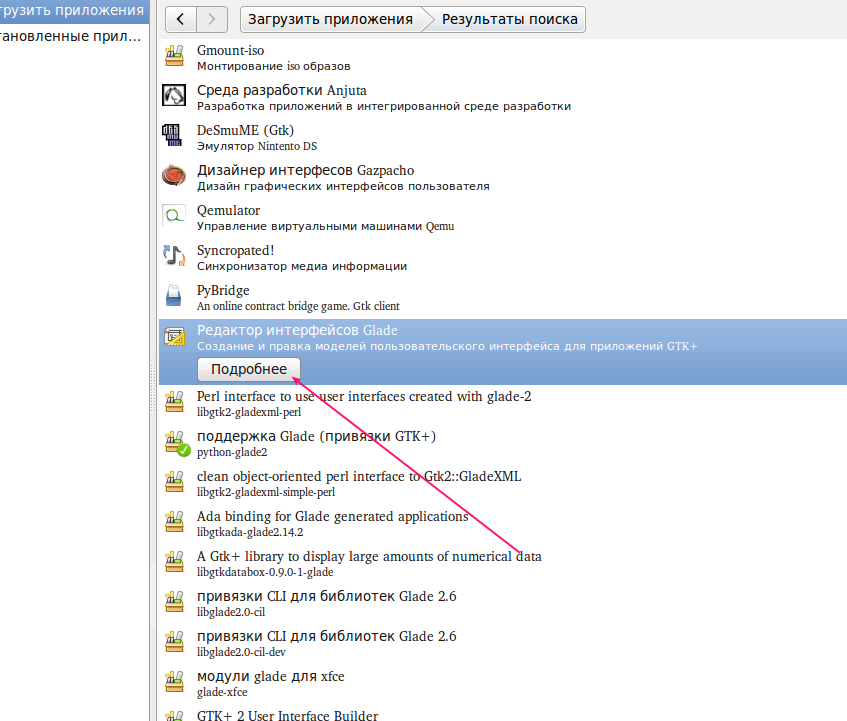Click the installed python-glade2 package icon
Screen dimensions: 847x721
[177, 443]
